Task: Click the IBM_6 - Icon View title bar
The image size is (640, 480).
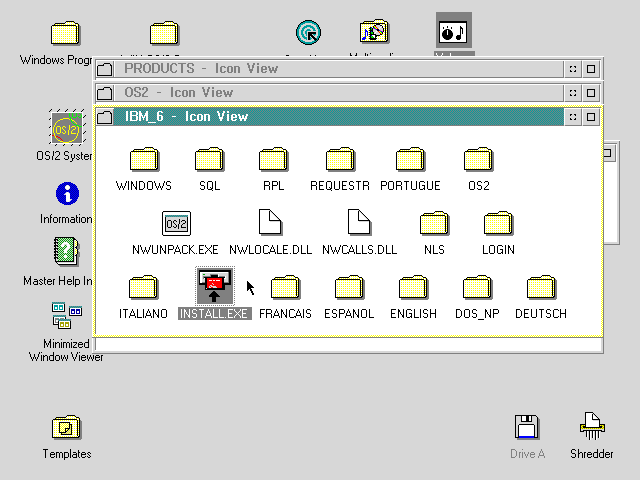Action: tap(339, 117)
